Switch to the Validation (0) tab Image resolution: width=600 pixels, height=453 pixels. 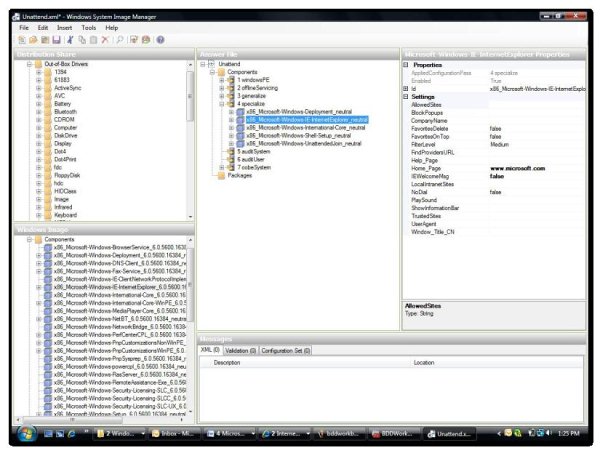[x=240, y=350]
